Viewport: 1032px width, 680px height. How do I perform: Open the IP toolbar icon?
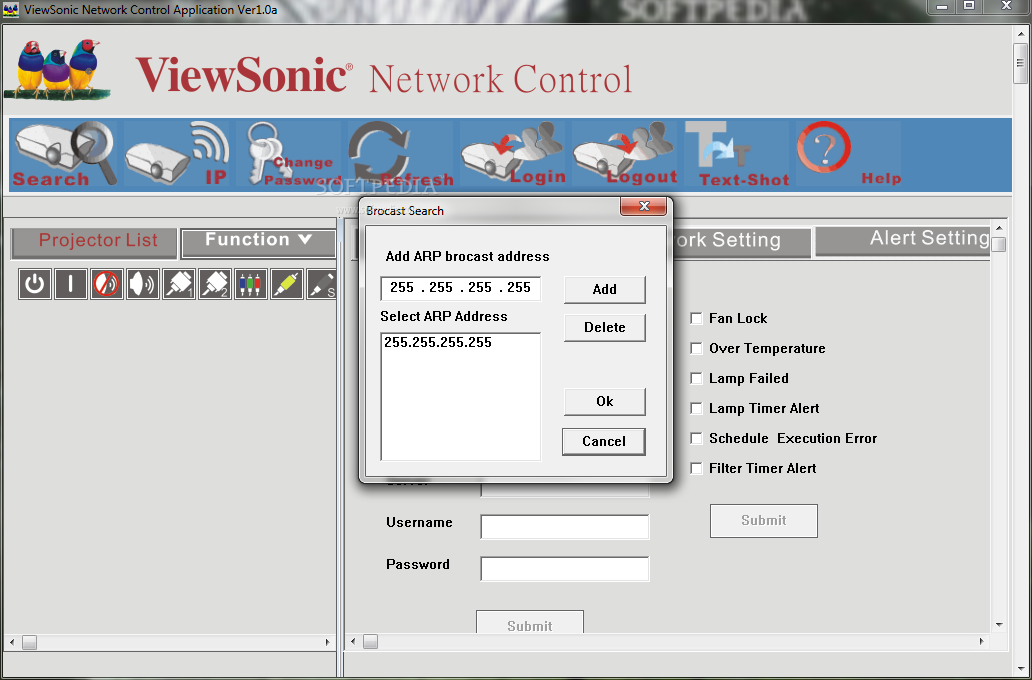click(176, 154)
